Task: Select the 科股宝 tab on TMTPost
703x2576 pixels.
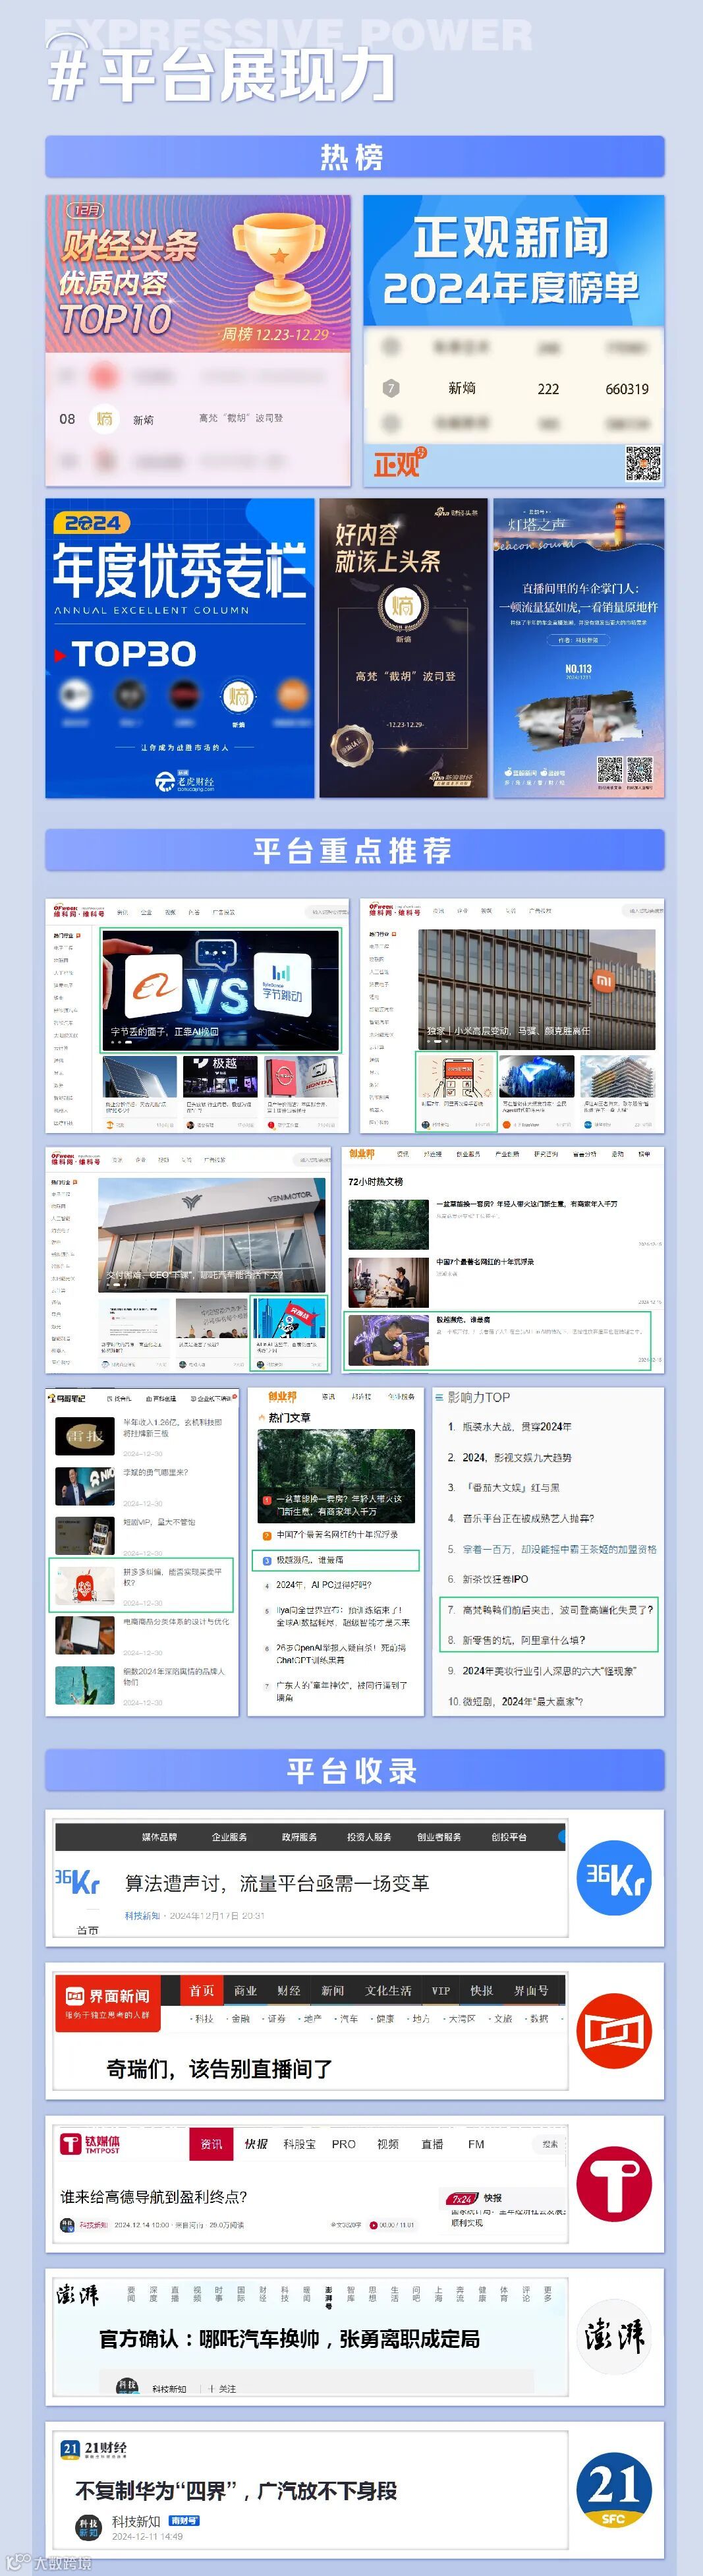Action: click(299, 2144)
